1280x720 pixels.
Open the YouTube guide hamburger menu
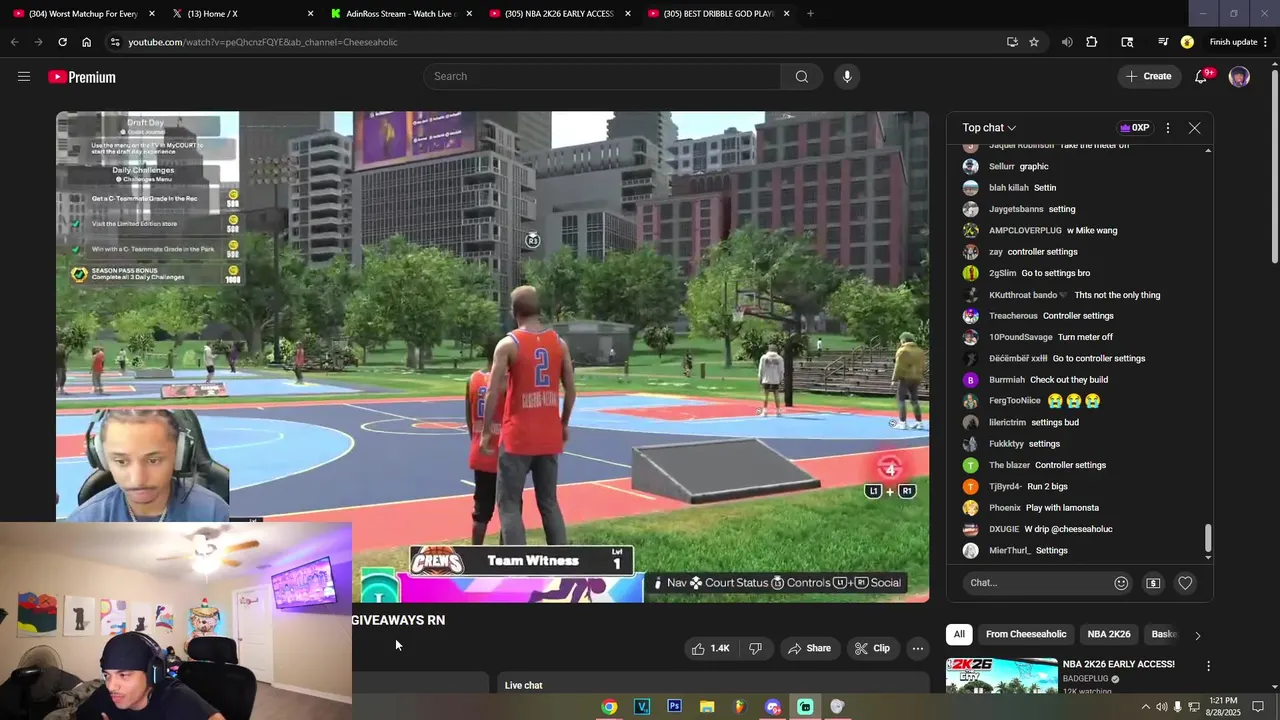point(24,77)
